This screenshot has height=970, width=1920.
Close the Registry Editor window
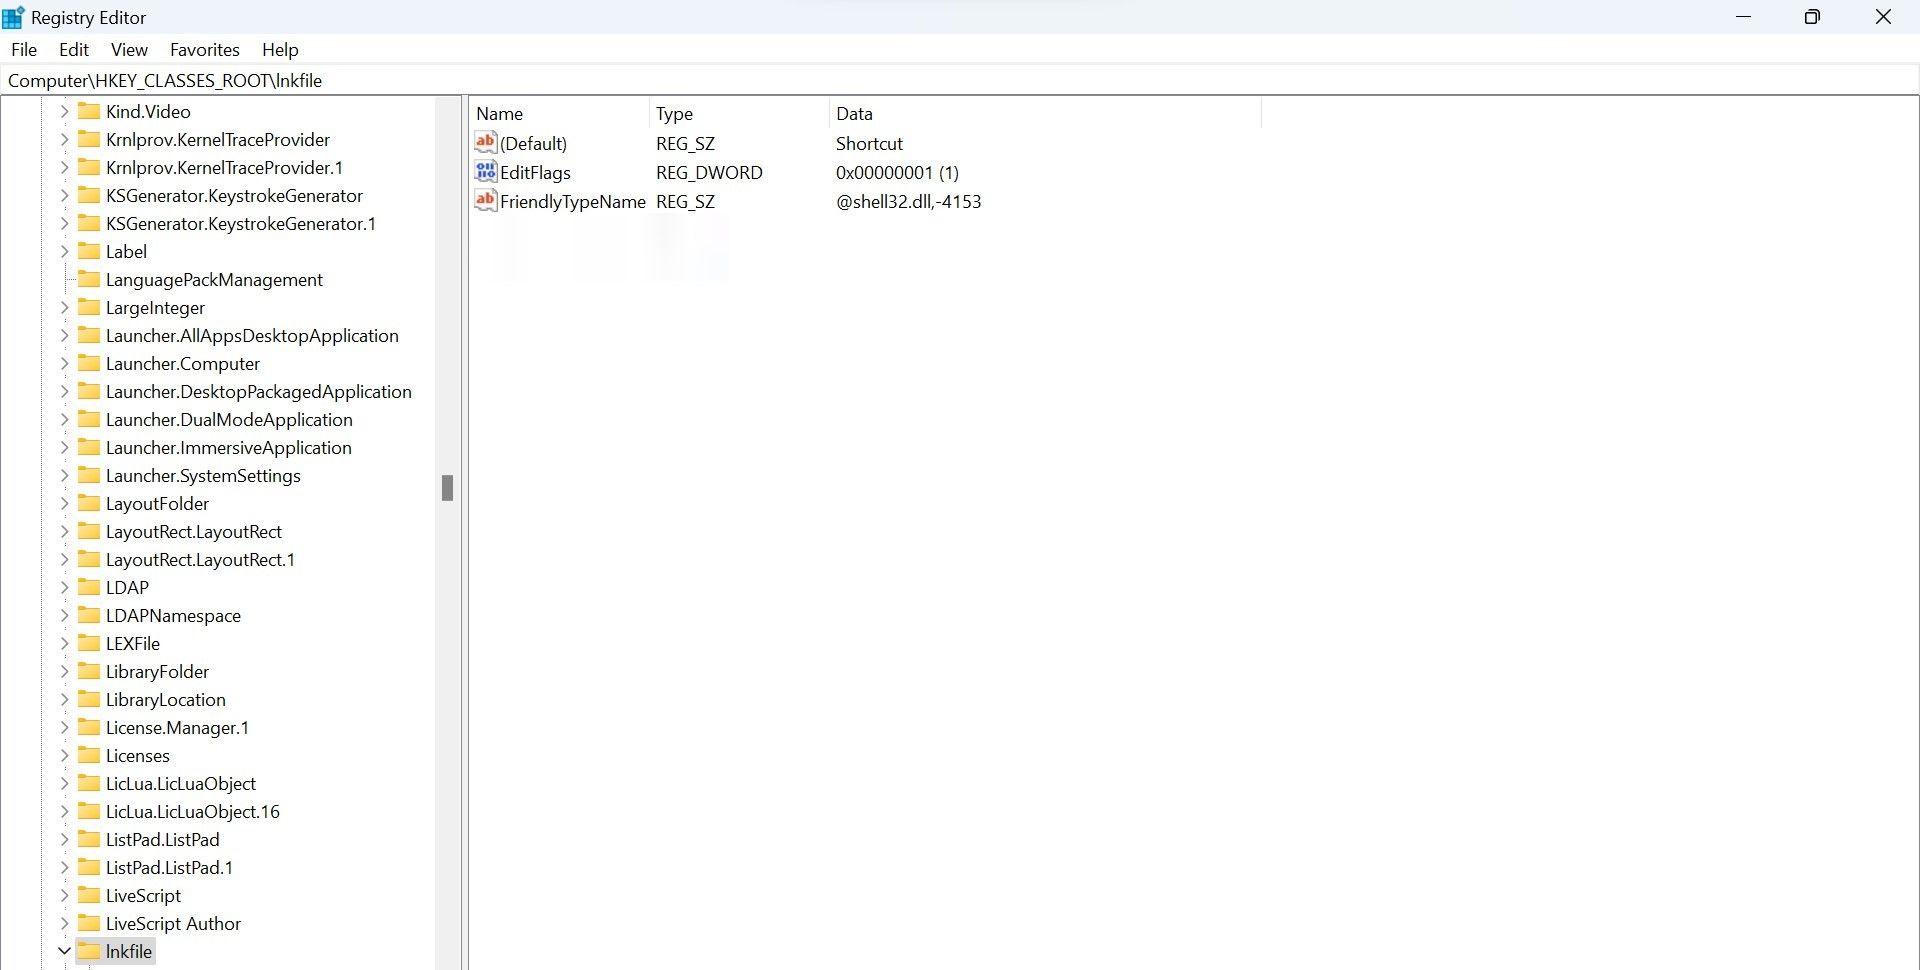[x=1883, y=17]
